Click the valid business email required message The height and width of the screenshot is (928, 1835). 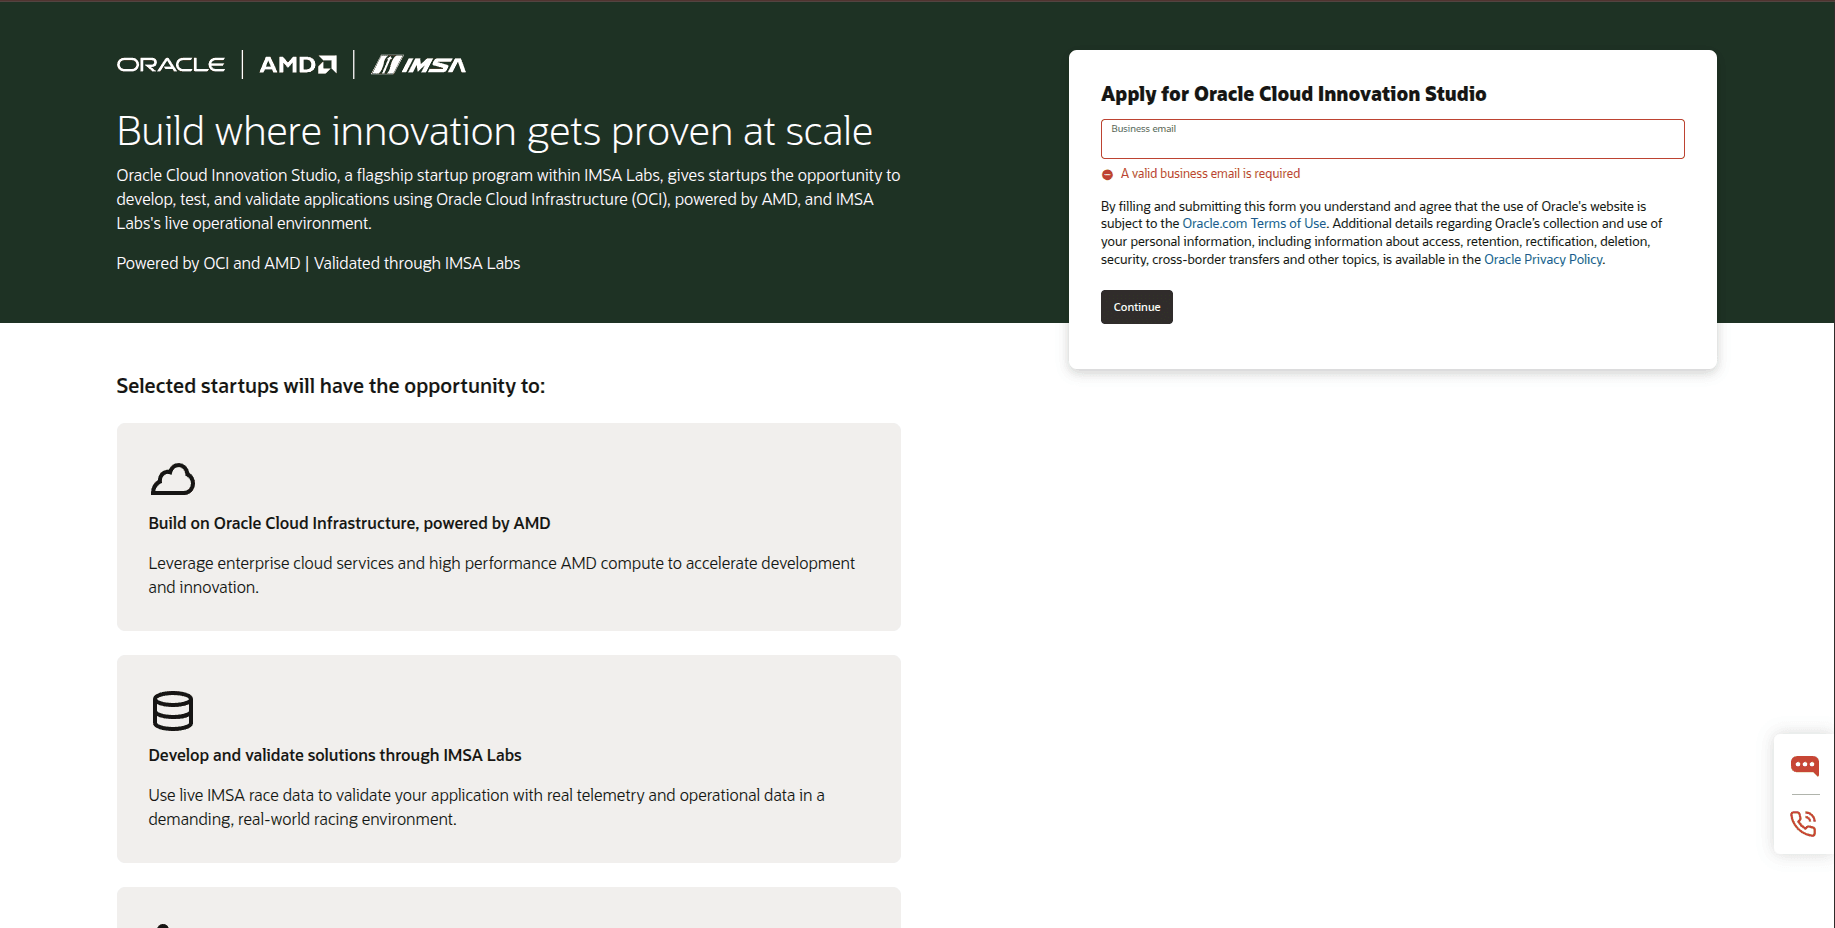(x=1210, y=174)
